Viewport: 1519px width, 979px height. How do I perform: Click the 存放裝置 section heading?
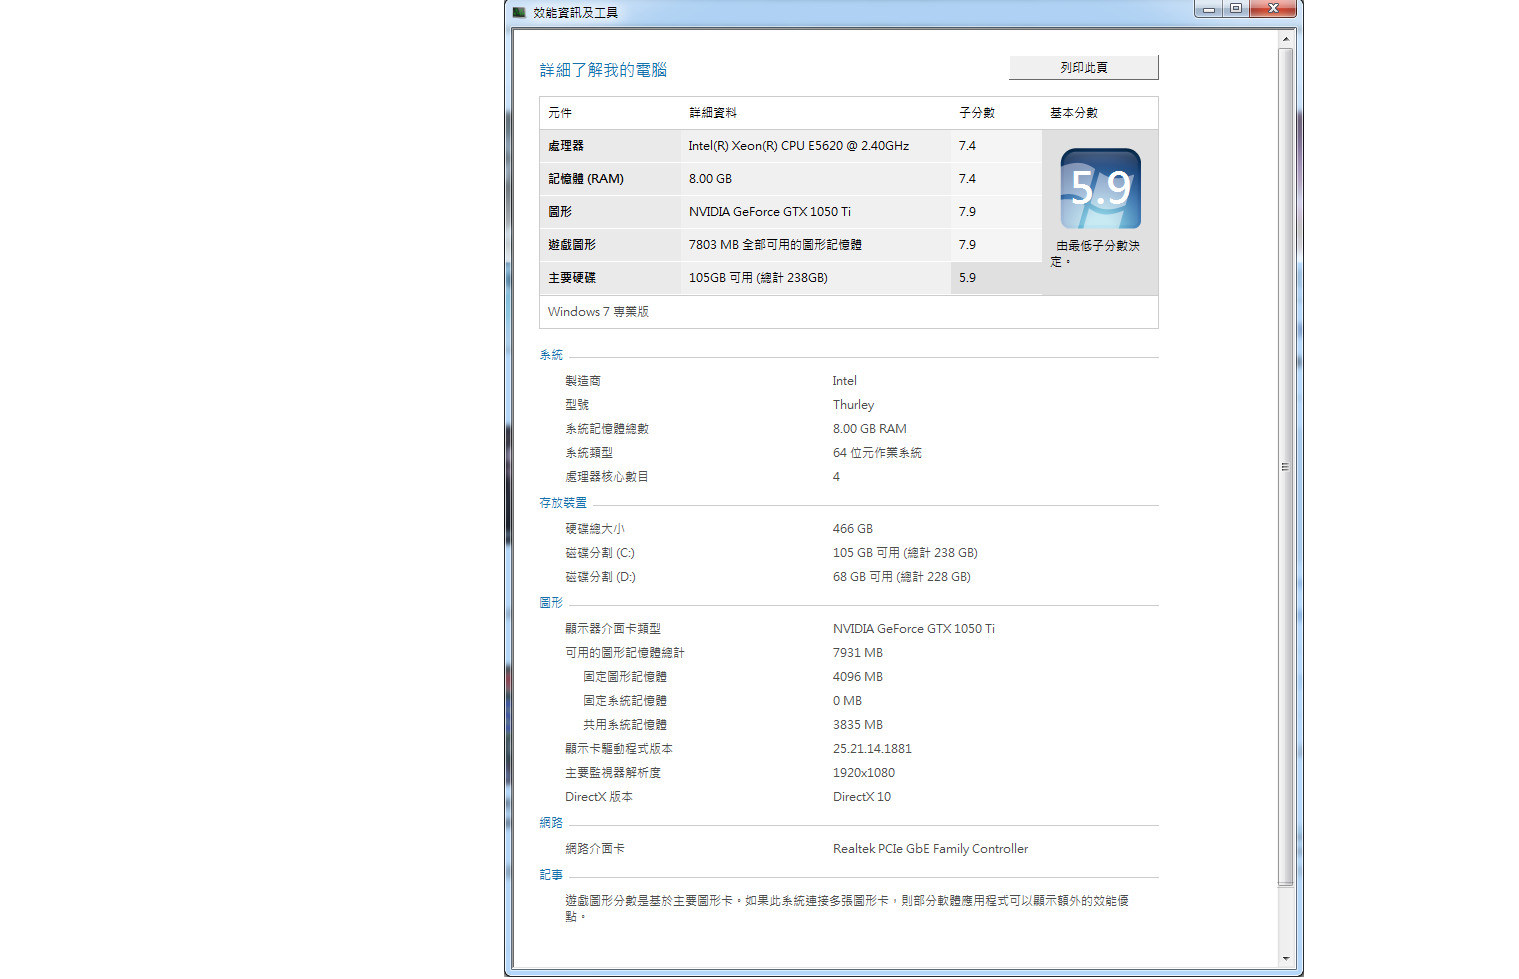click(x=563, y=503)
